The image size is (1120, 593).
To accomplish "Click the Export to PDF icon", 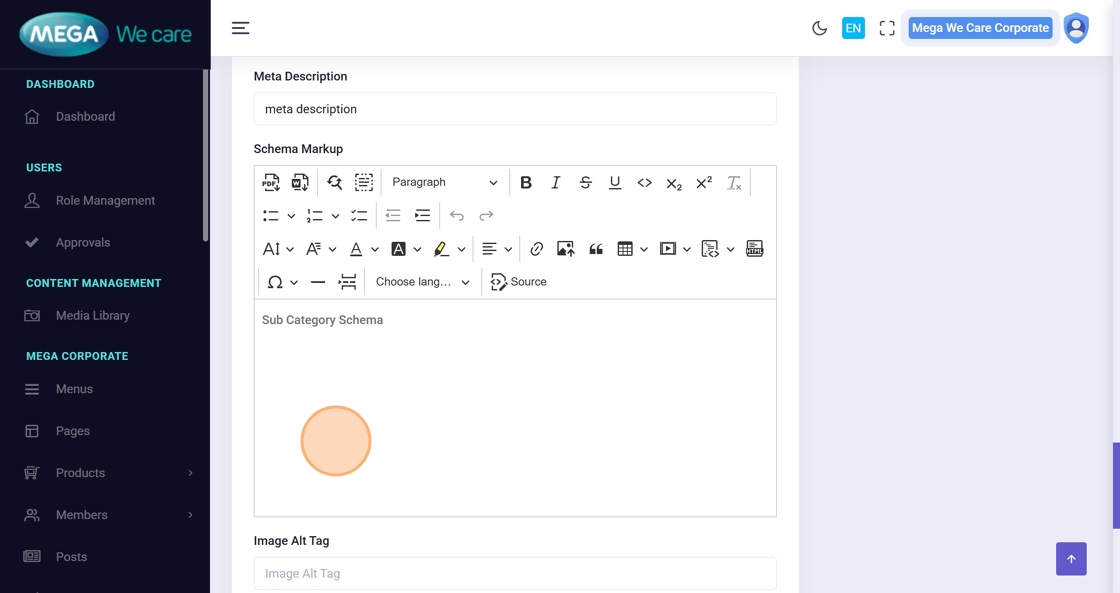I will [271, 182].
